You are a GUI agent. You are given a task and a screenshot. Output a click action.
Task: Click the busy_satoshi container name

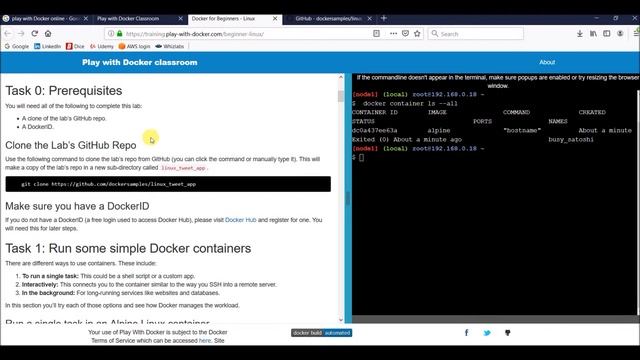pos(571,140)
